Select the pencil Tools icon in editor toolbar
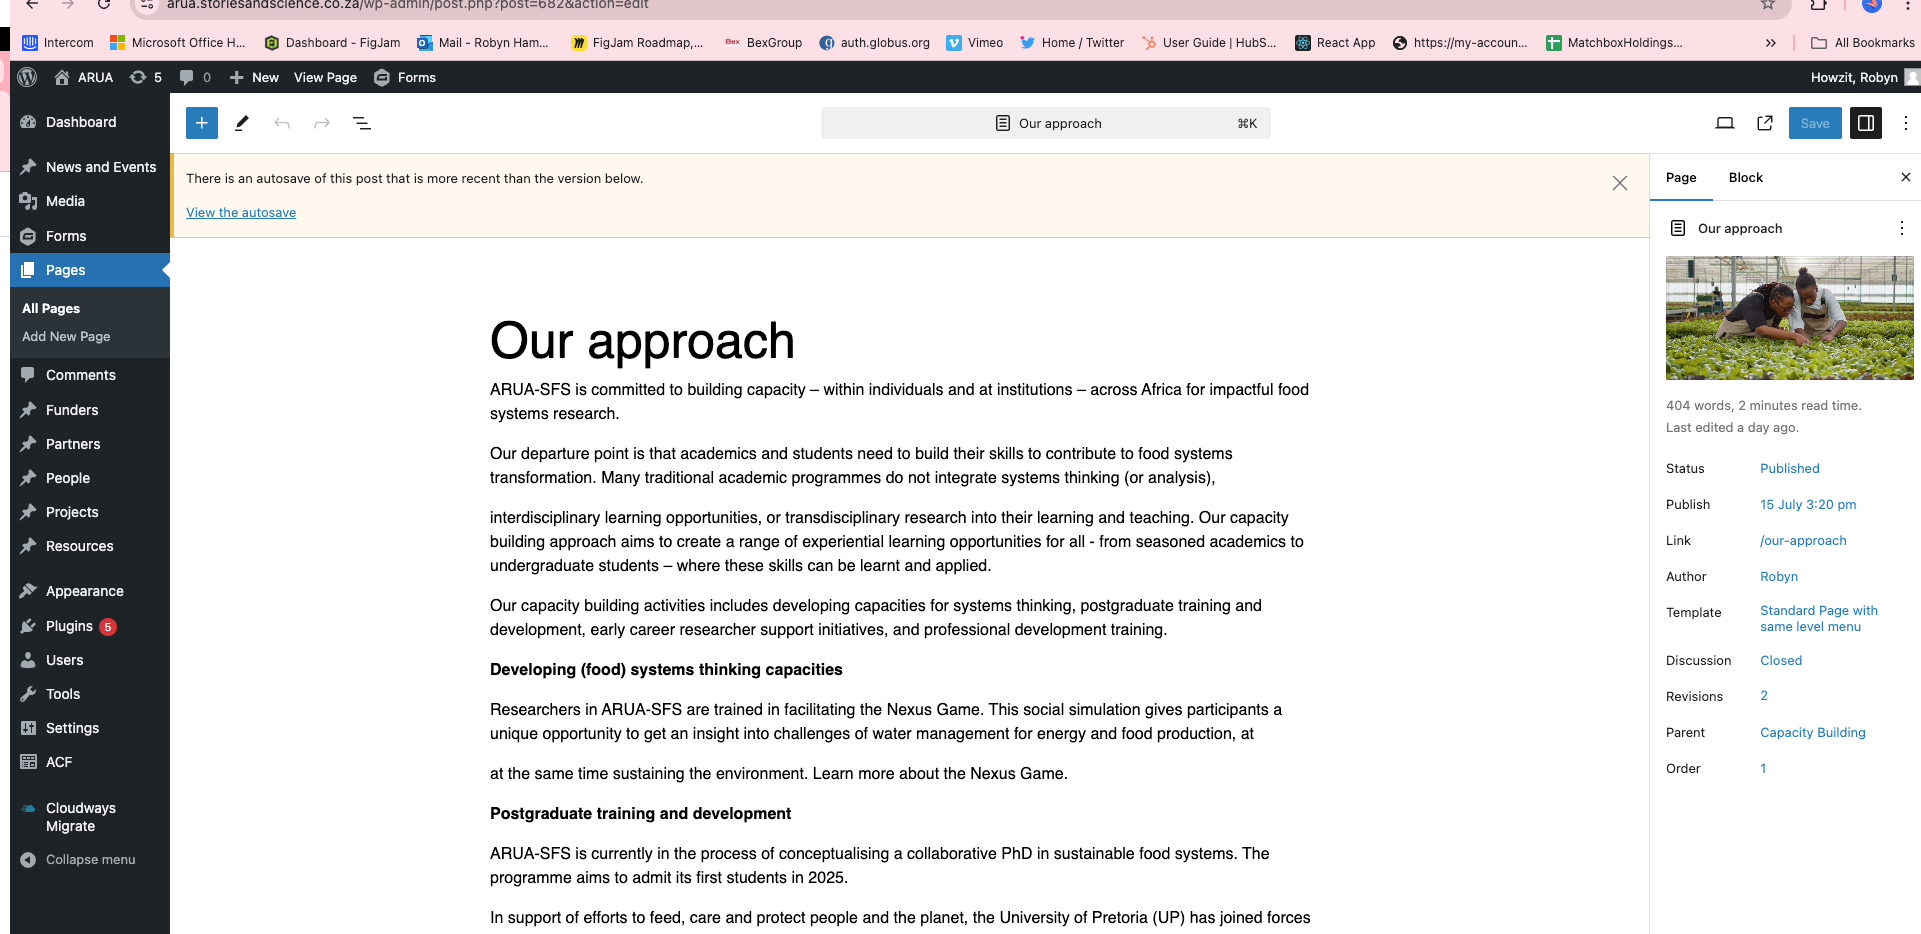1921x934 pixels. tap(242, 123)
